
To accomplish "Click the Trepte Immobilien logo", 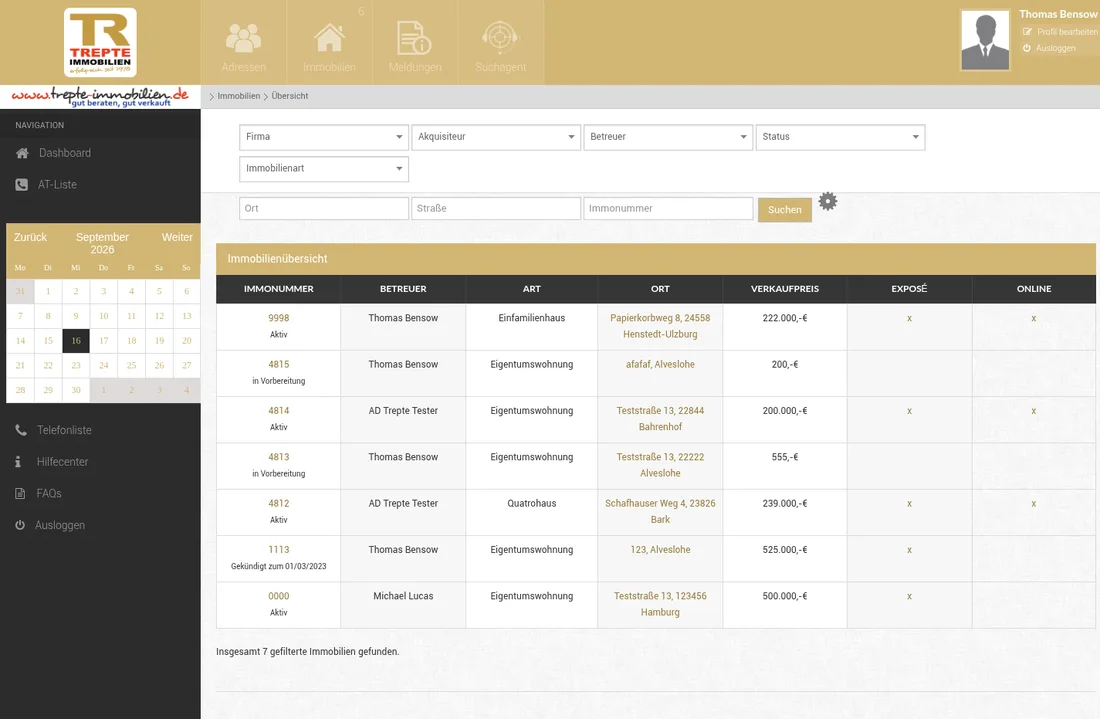I will 100,42.
